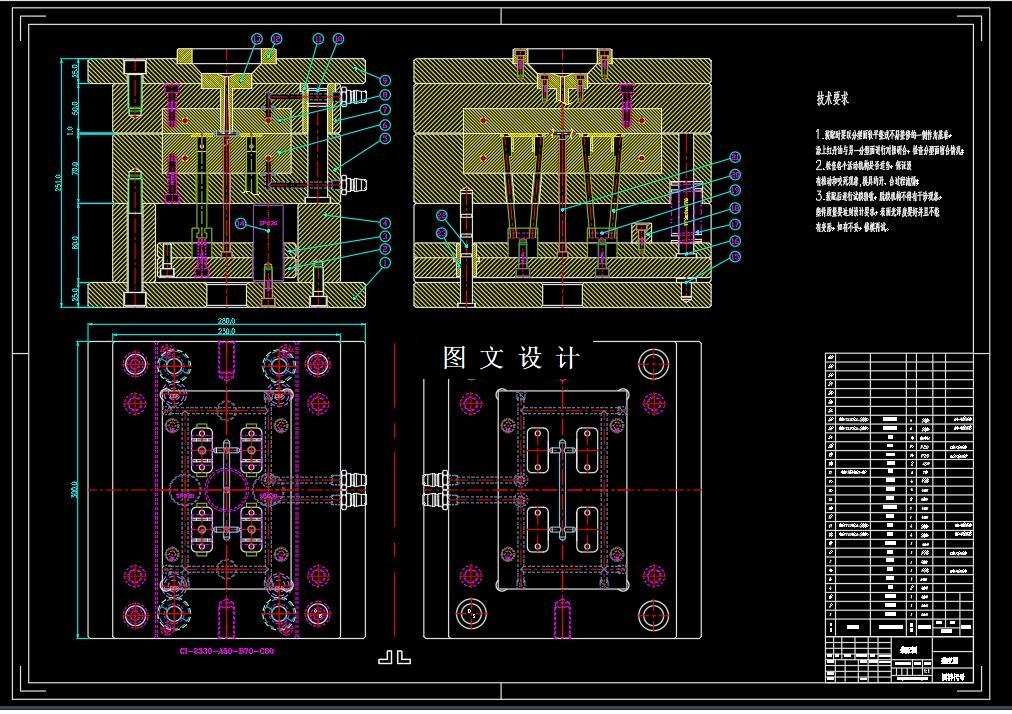Select the 300.0 plan height dimension
The width and height of the screenshot is (1012, 714).
point(74,489)
